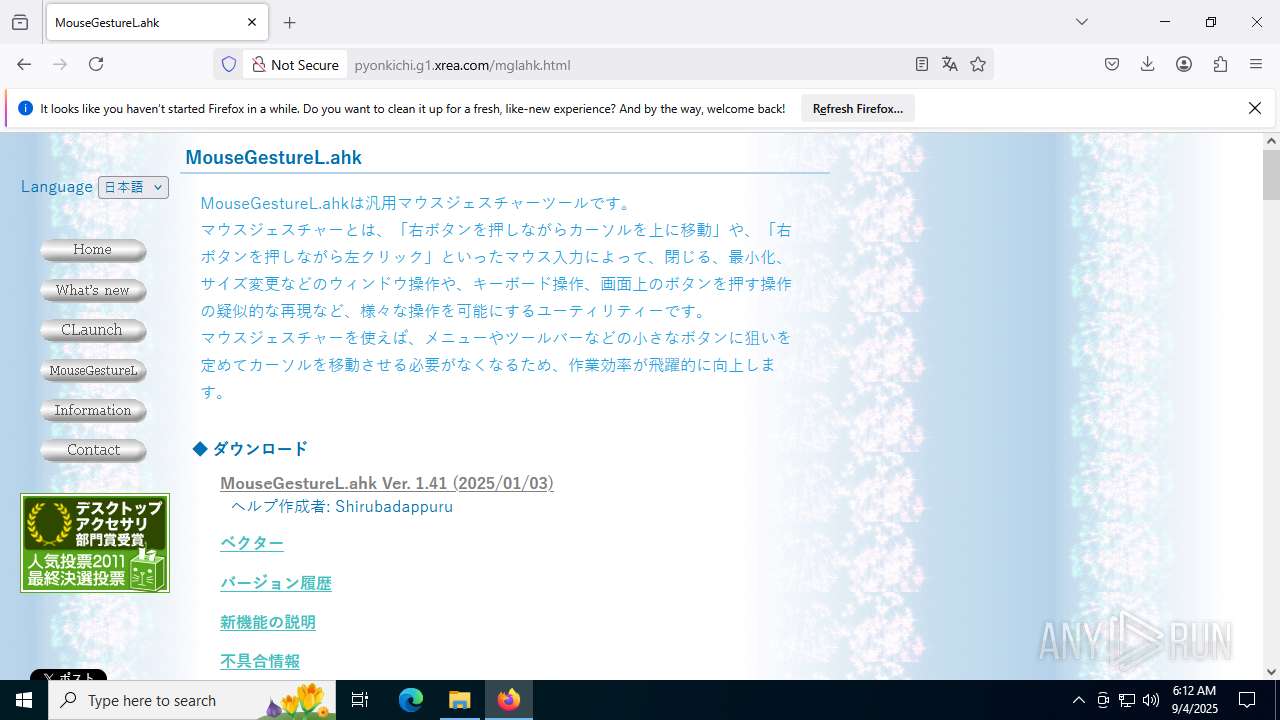Open the network tray icon
Image resolution: width=1280 pixels, height=720 pixels.
(1127, 700)
